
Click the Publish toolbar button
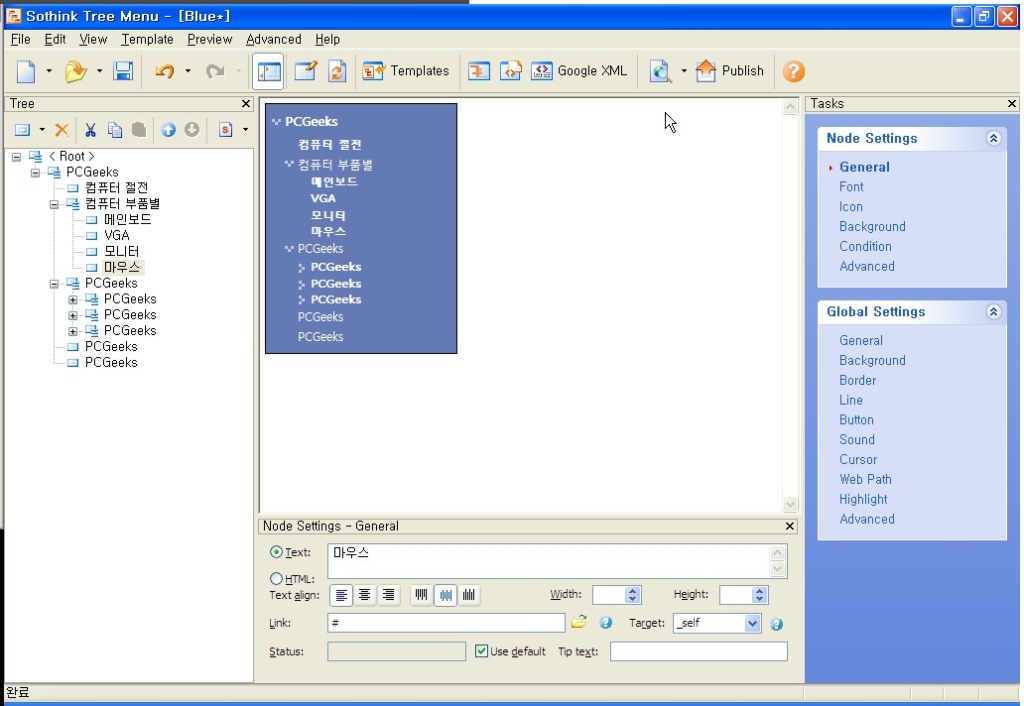coord(729,71)
